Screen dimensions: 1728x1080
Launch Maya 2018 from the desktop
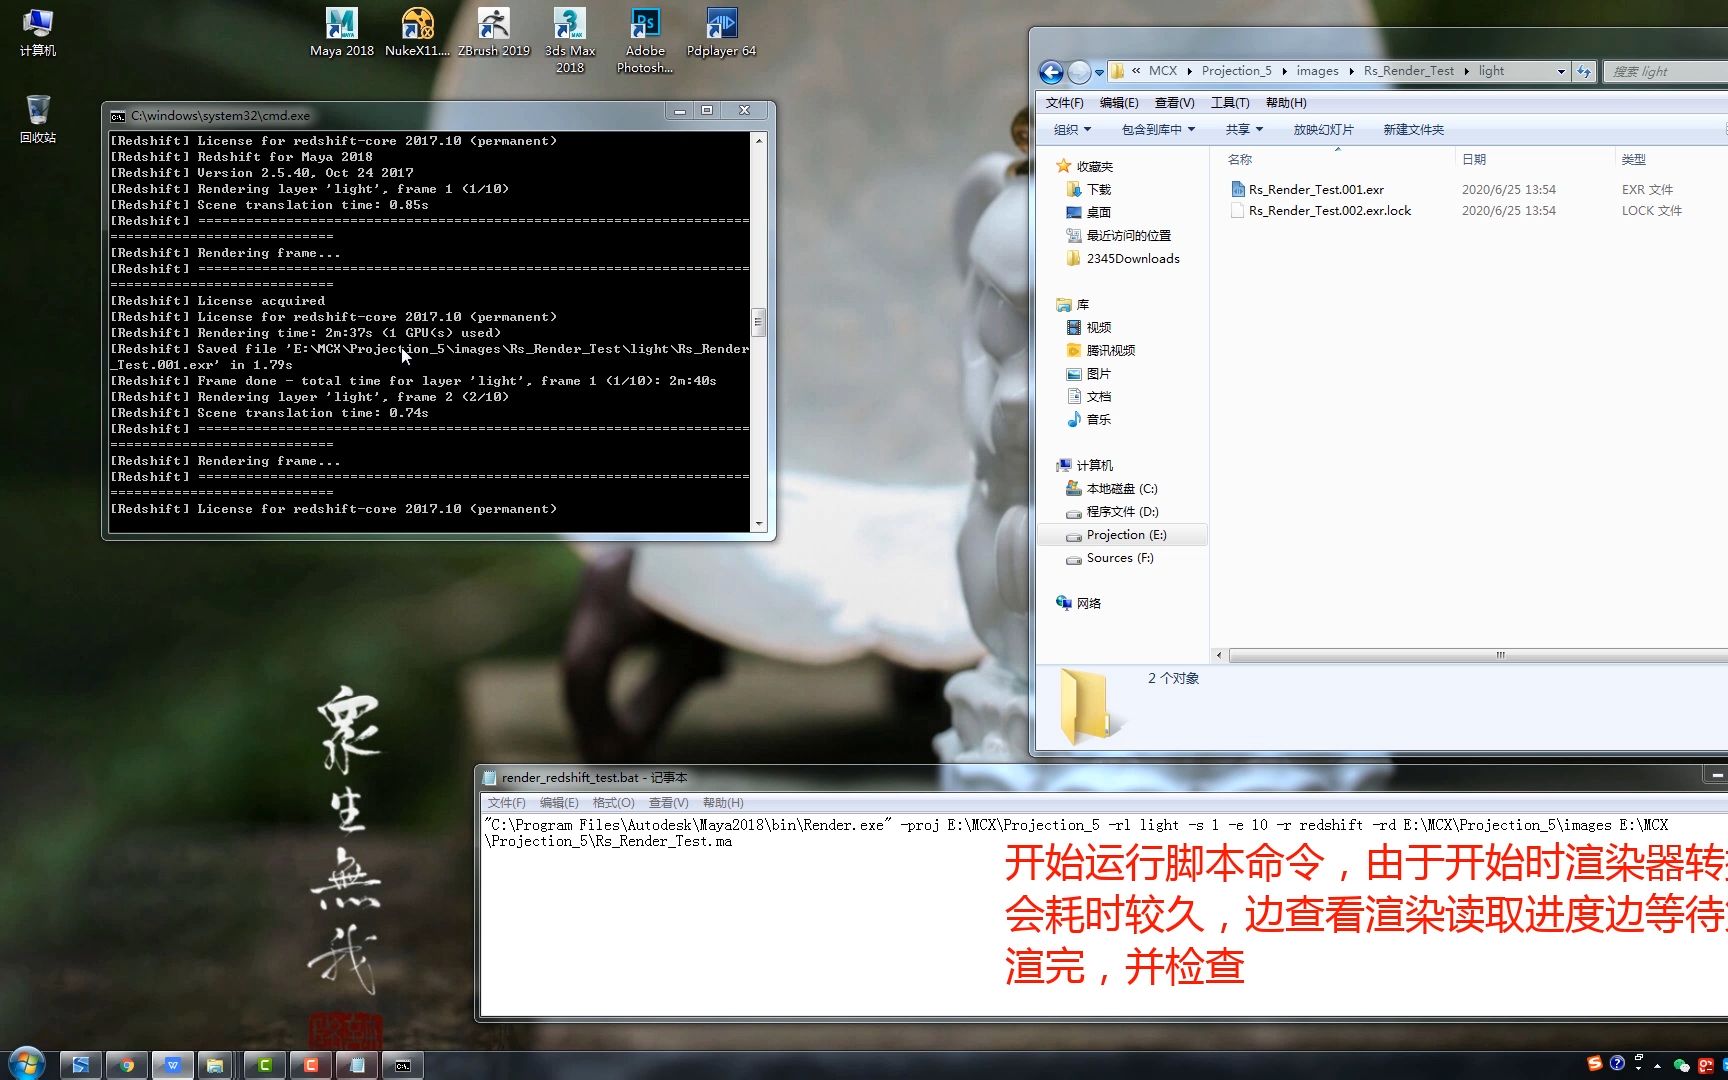[341, 25]
